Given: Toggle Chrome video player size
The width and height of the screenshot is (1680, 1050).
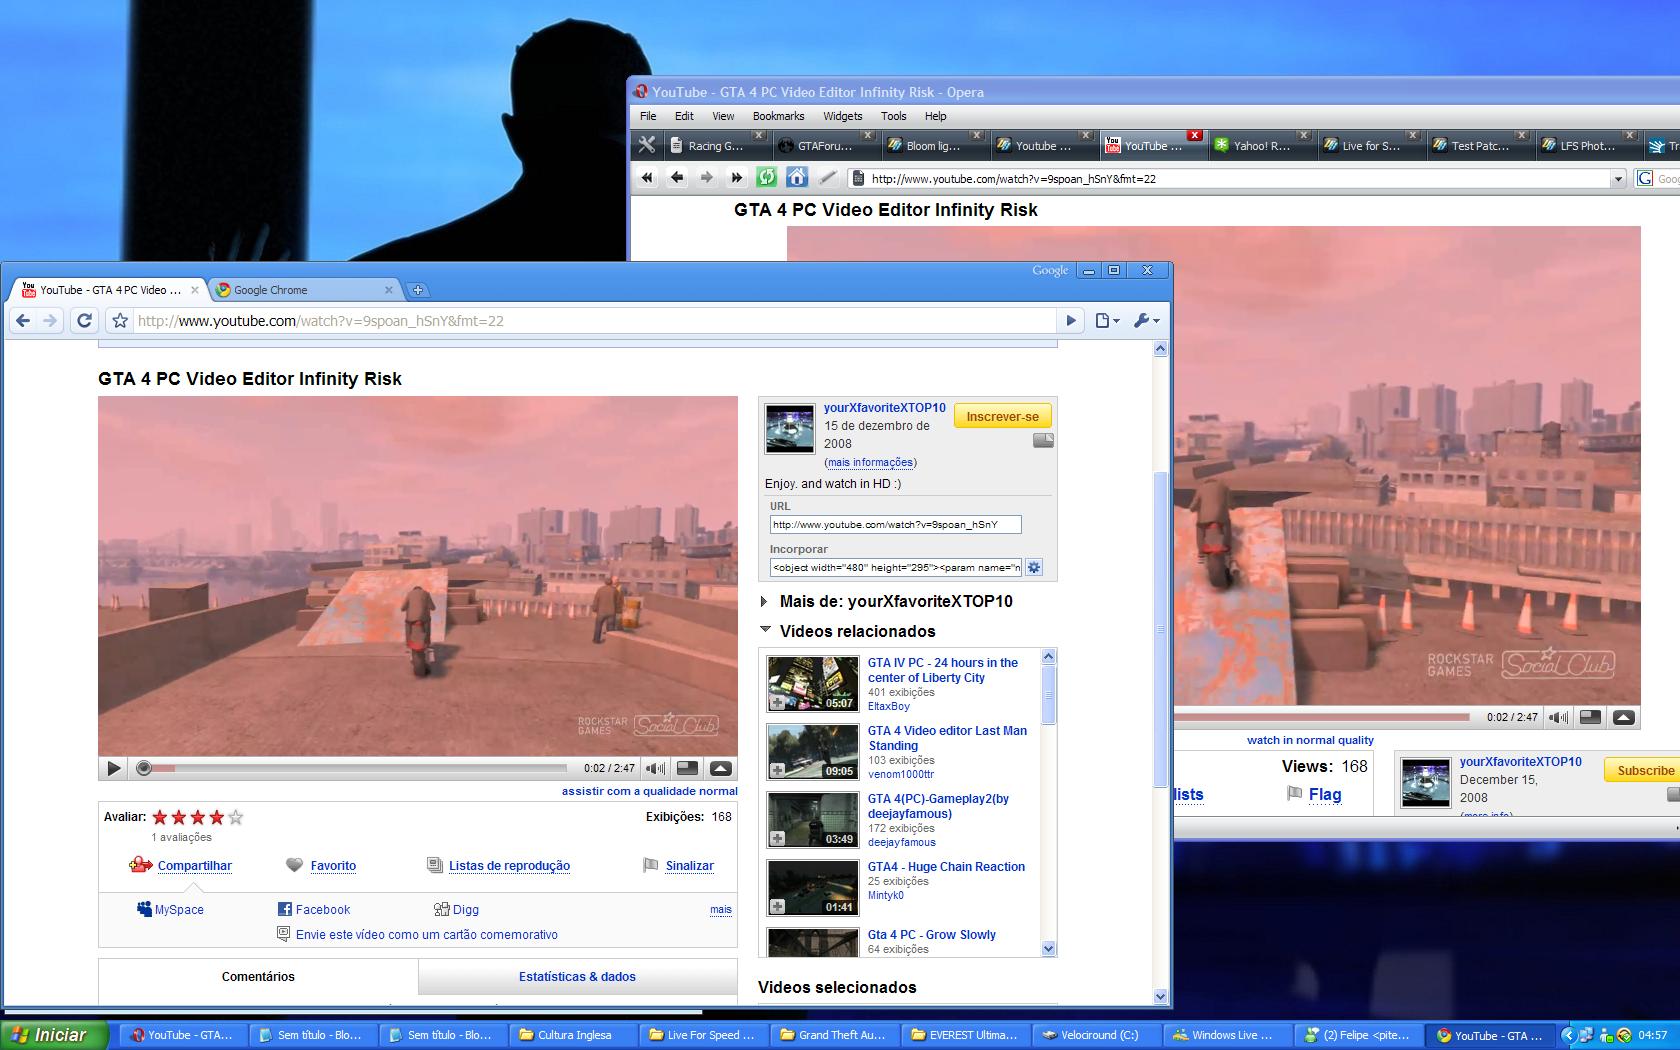Looking at the screenshot, I should pyautogui.click(x=687, y=768).
